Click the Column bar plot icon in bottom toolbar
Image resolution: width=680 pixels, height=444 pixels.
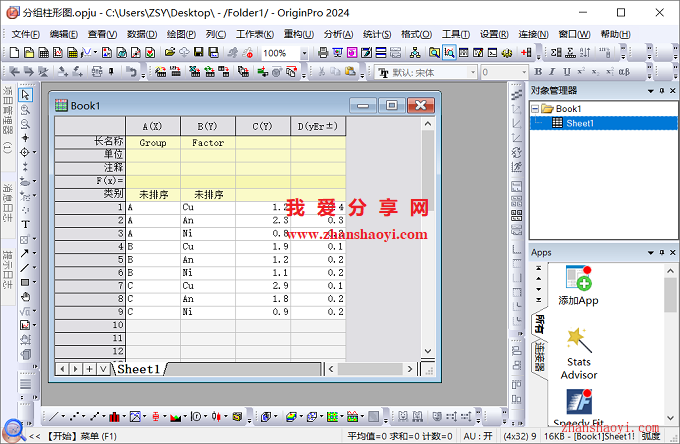(x=114, y=417)
